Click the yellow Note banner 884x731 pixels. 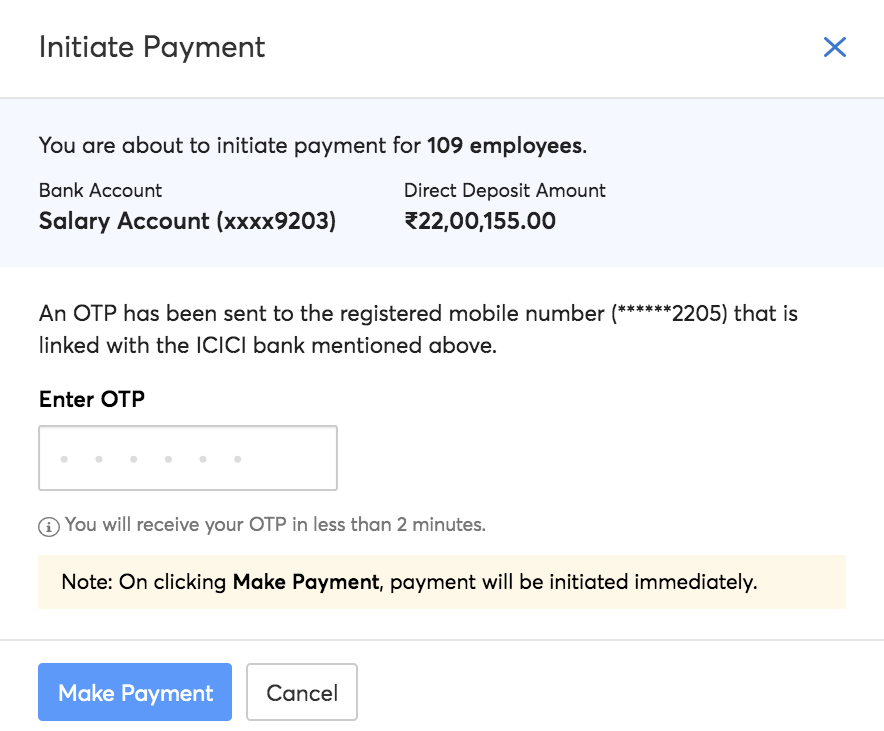(x=442, y=582)
